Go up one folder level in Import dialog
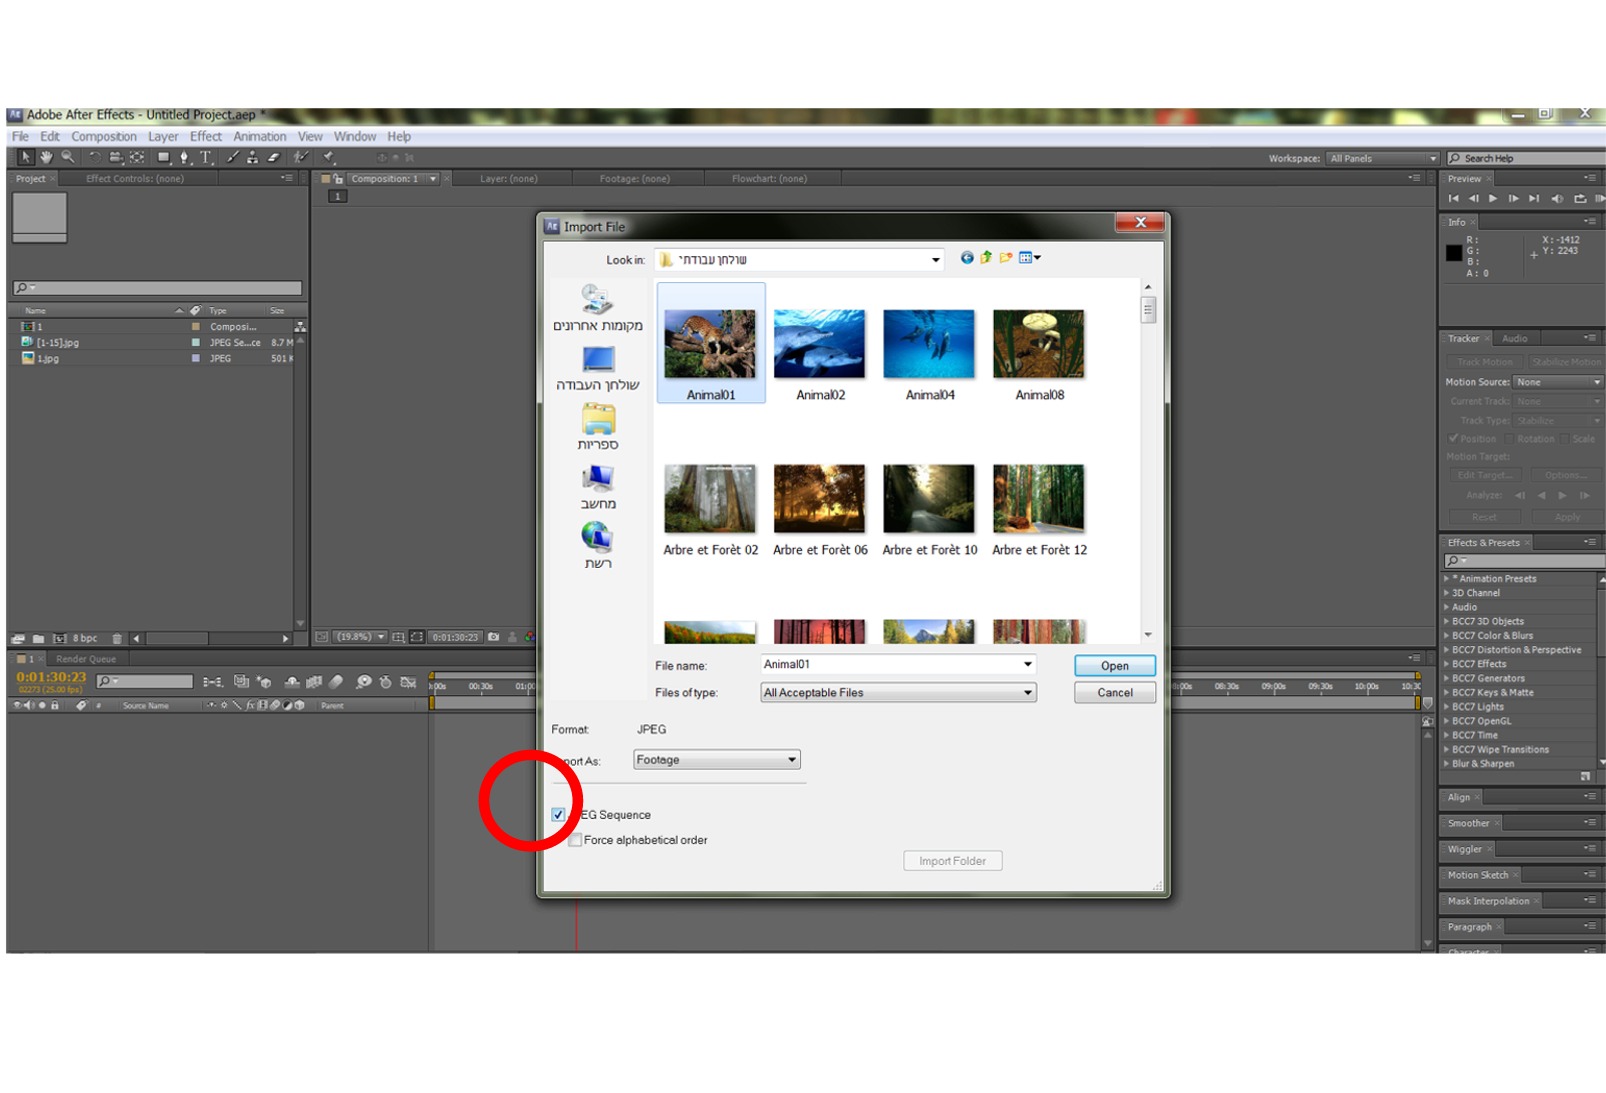 point(986,258)
